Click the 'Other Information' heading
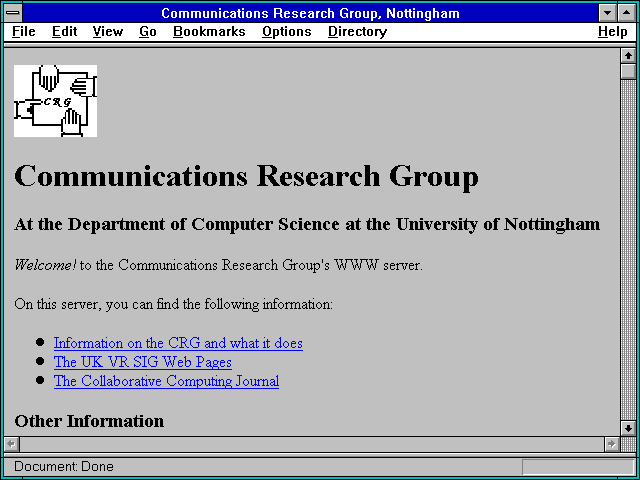Viewport: 640px width, 480px height. tap(89, 421)
